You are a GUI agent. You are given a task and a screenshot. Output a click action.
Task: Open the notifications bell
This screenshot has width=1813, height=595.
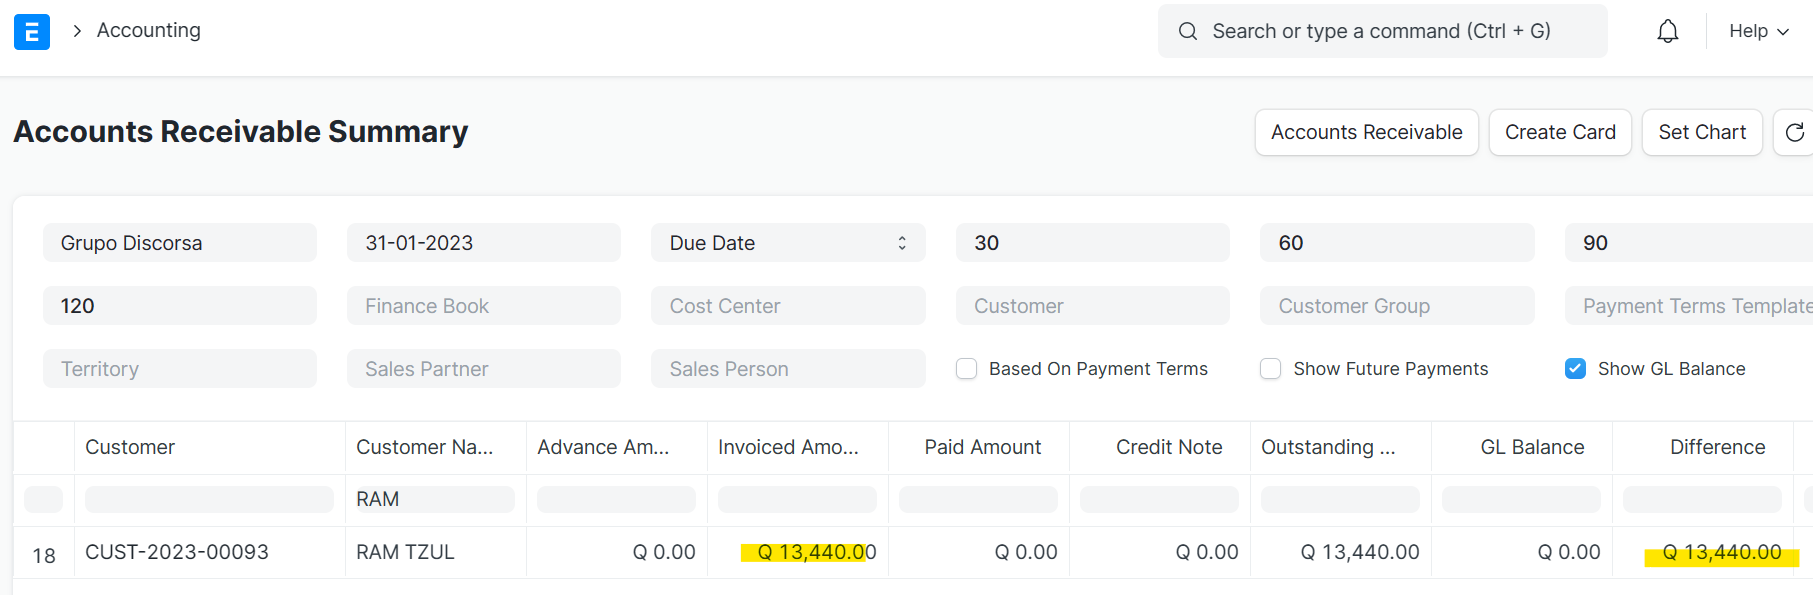[1667, 32]
